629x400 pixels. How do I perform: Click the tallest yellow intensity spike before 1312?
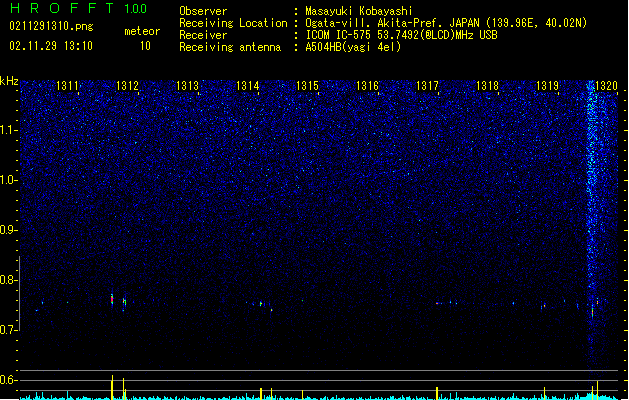point(112,387)
